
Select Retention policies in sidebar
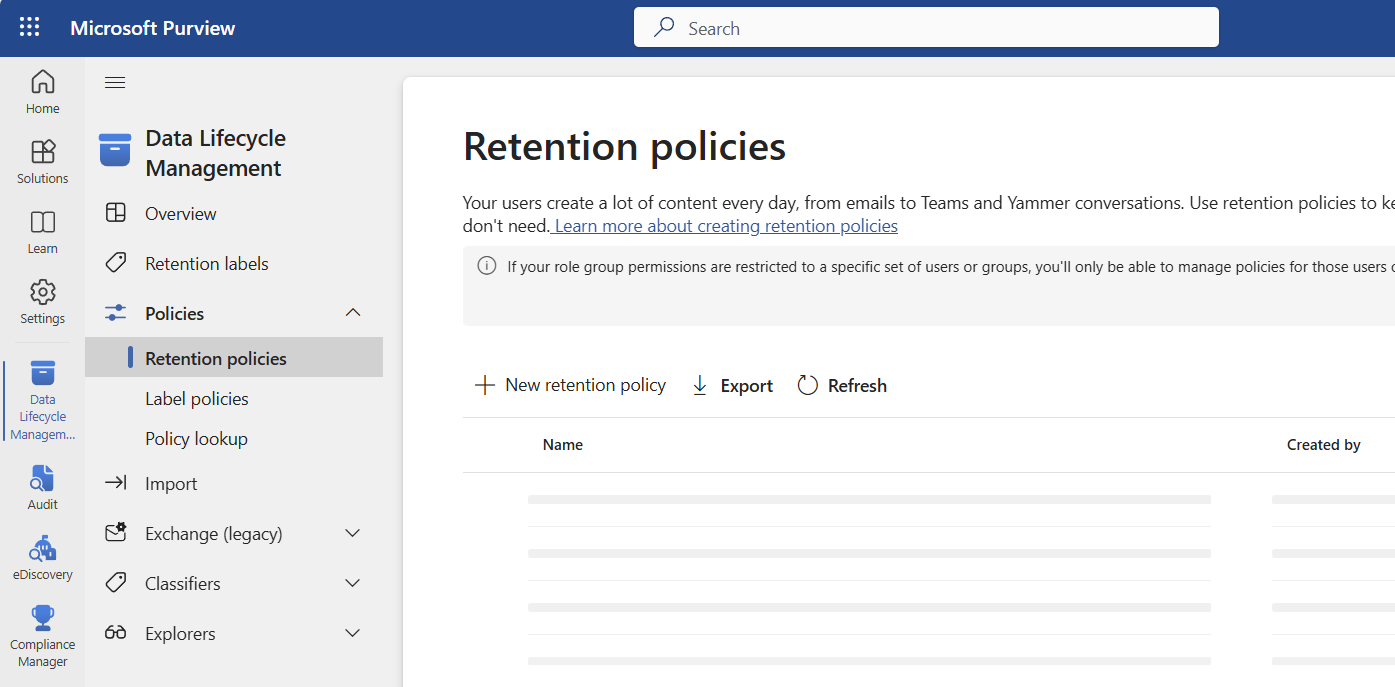pyautogui.click(x=234, y=357)
